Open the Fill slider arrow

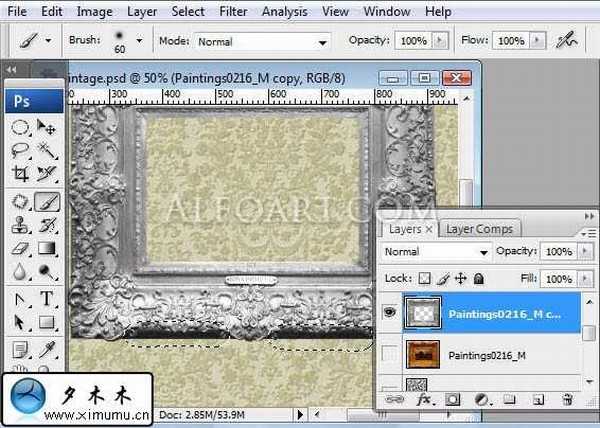pos(585,279)
